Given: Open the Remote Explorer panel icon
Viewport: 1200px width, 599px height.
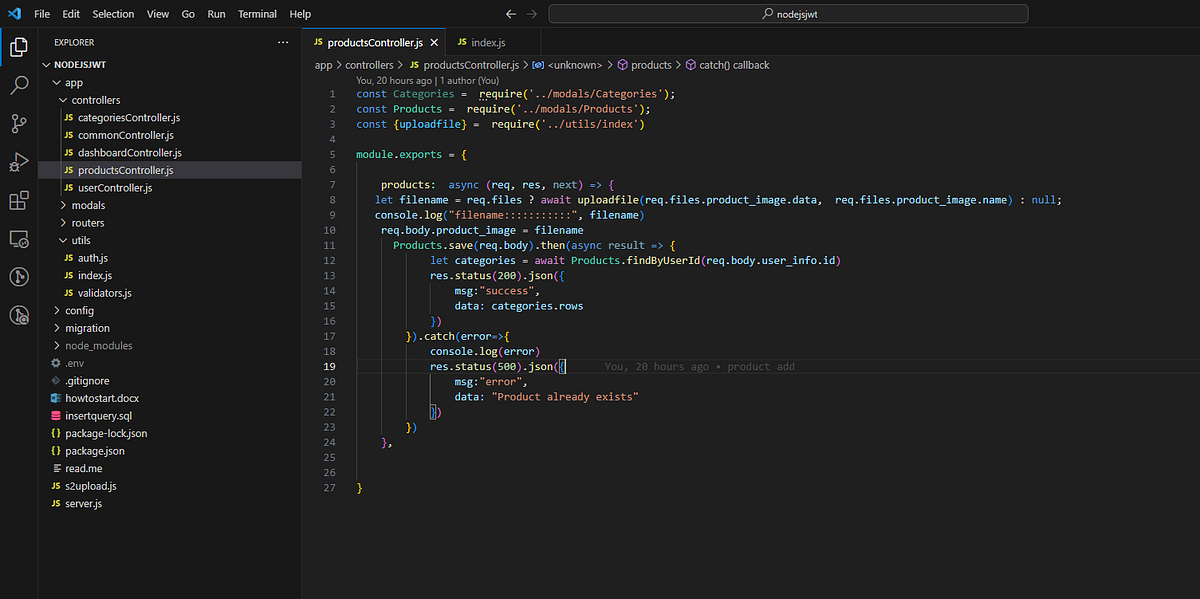Looking at the screenshot, I should (x=20, y=239).
